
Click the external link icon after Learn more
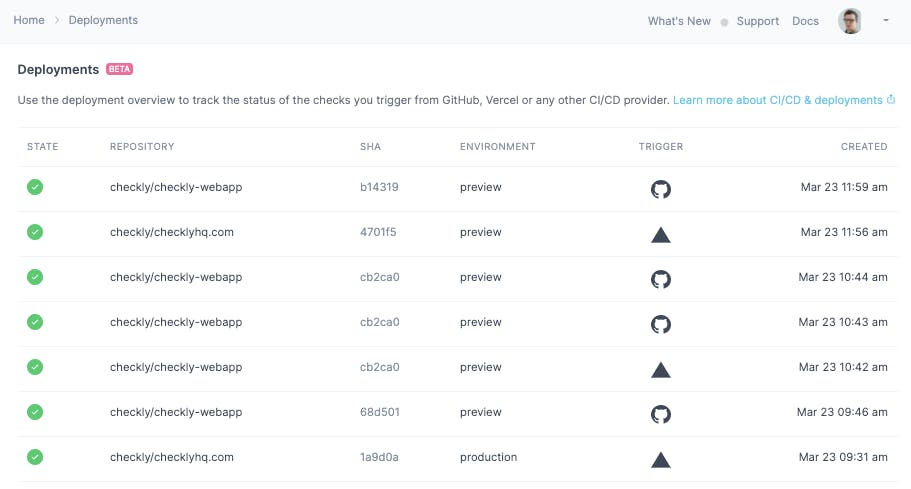click(891, 99)
